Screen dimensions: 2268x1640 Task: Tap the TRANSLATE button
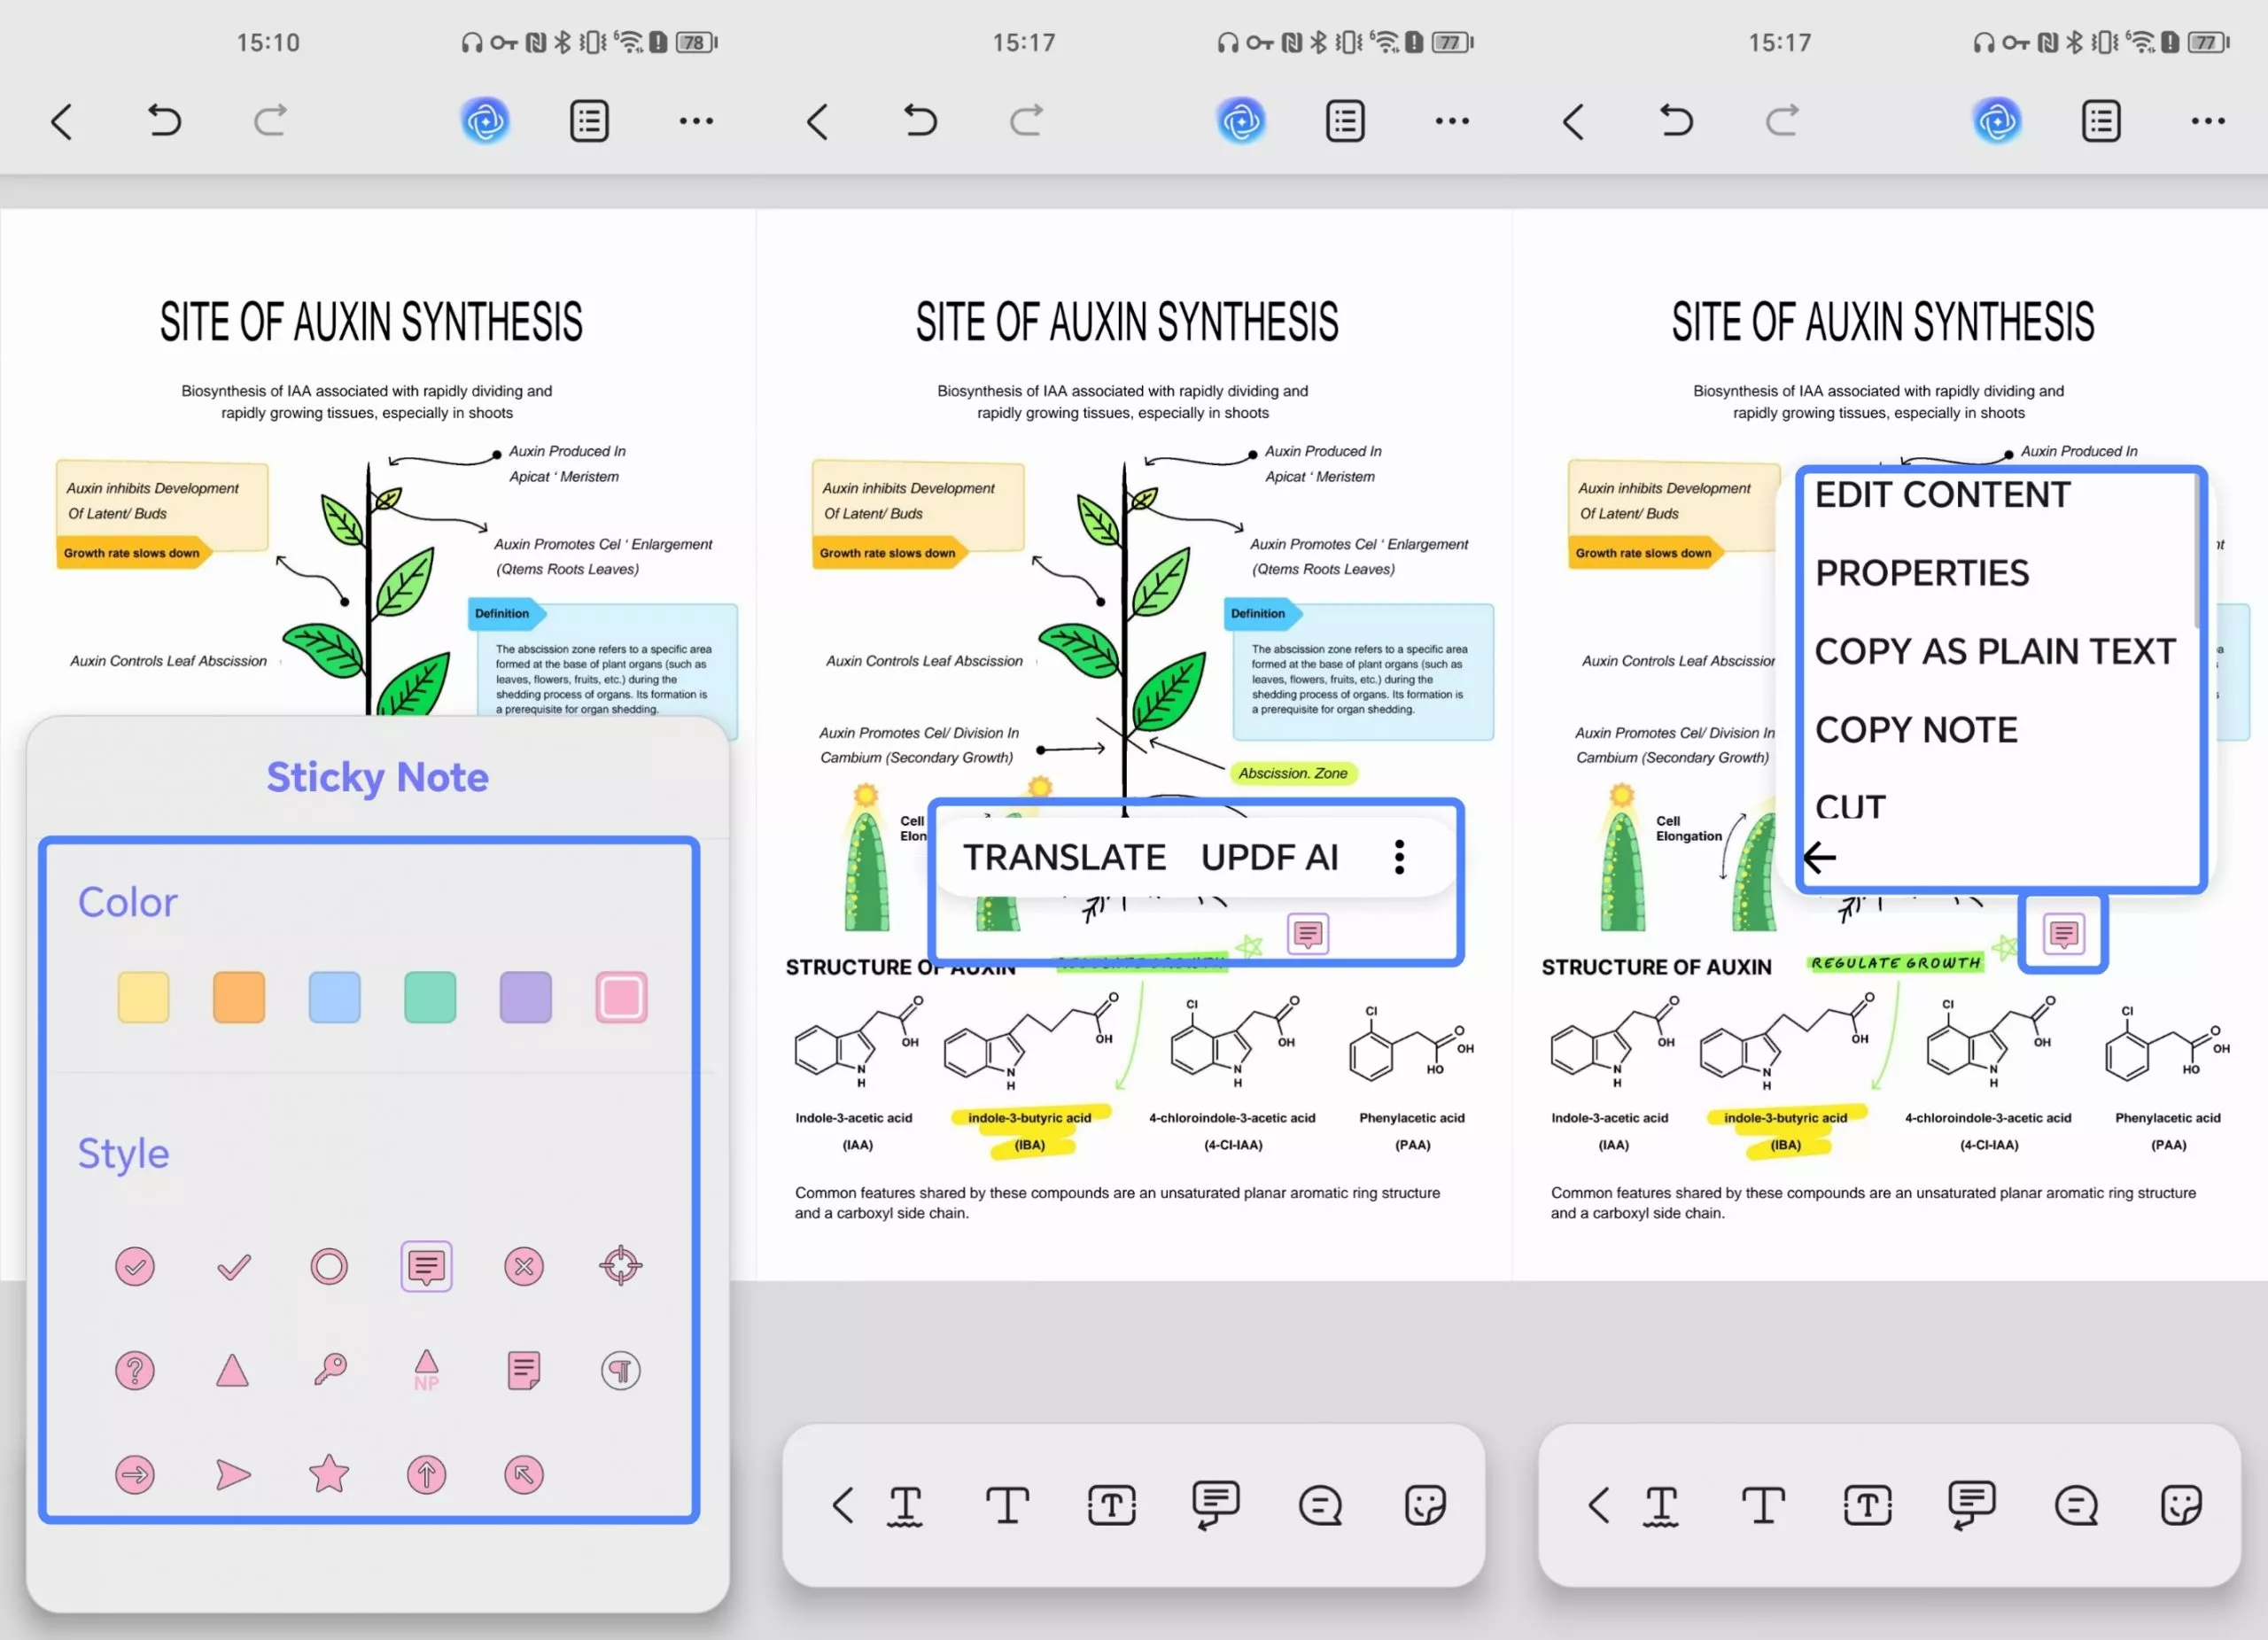(x=1064, y=857)
